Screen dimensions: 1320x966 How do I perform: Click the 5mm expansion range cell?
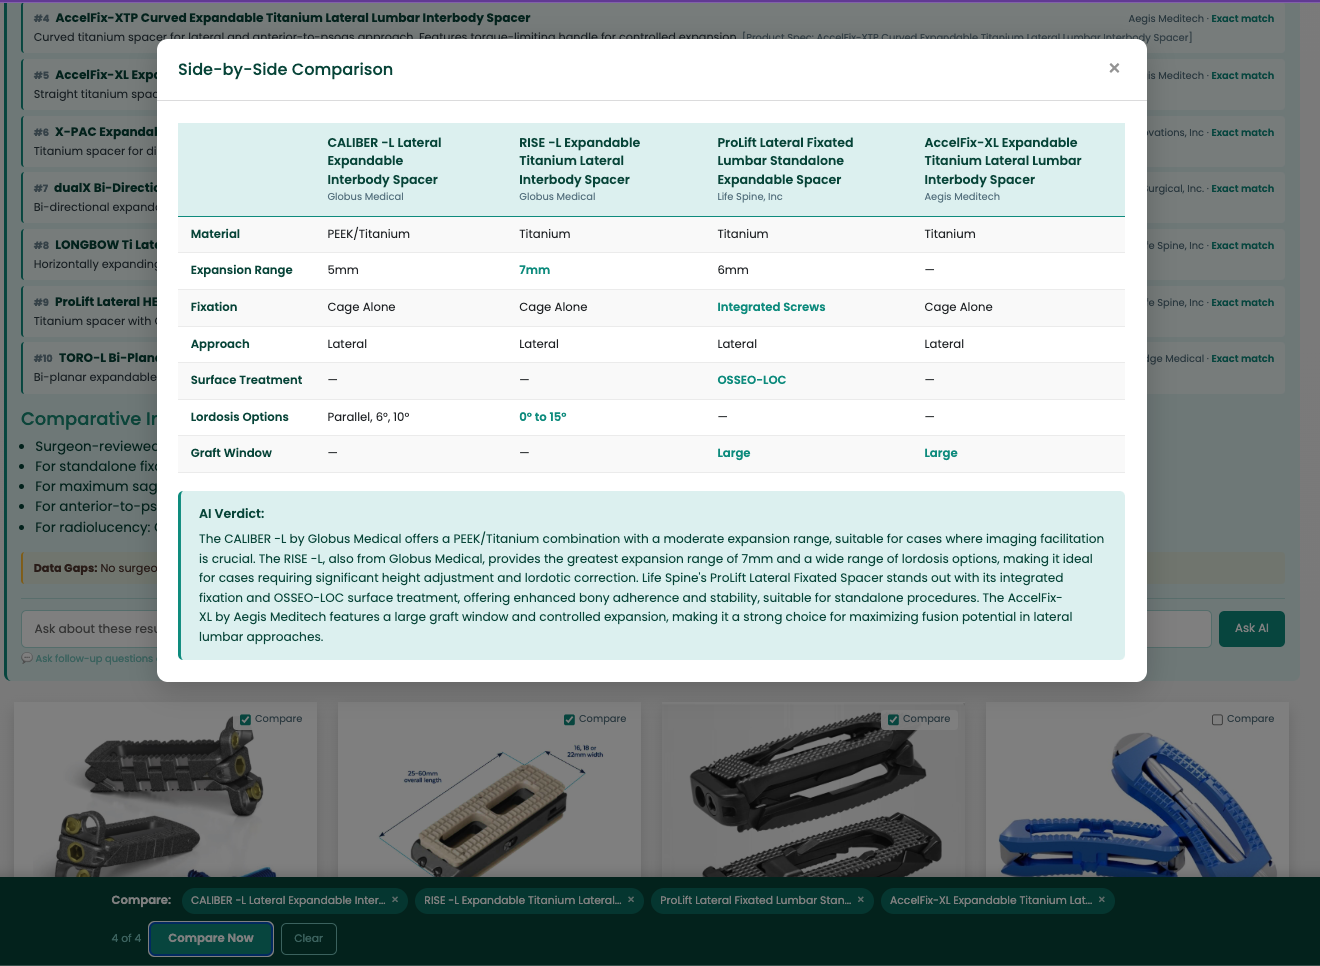coord(342,270)
